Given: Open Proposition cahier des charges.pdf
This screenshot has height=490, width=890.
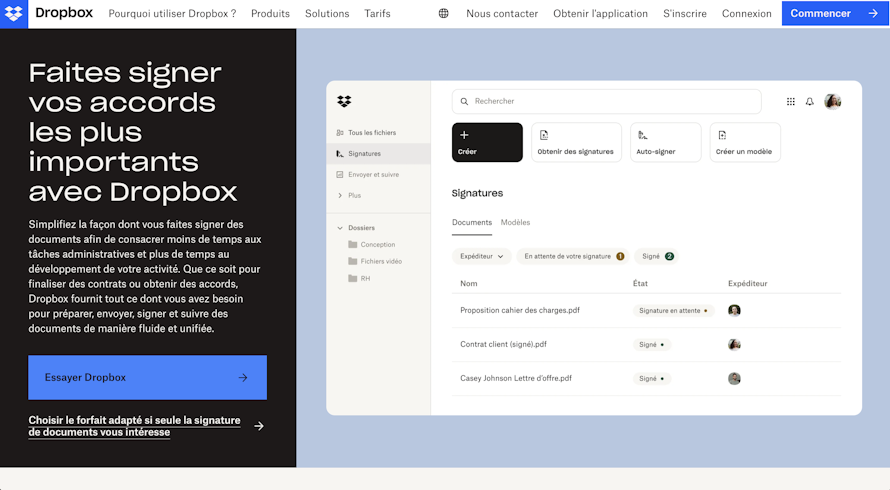Looking at the screenshot, I should (x=520, y=310).
